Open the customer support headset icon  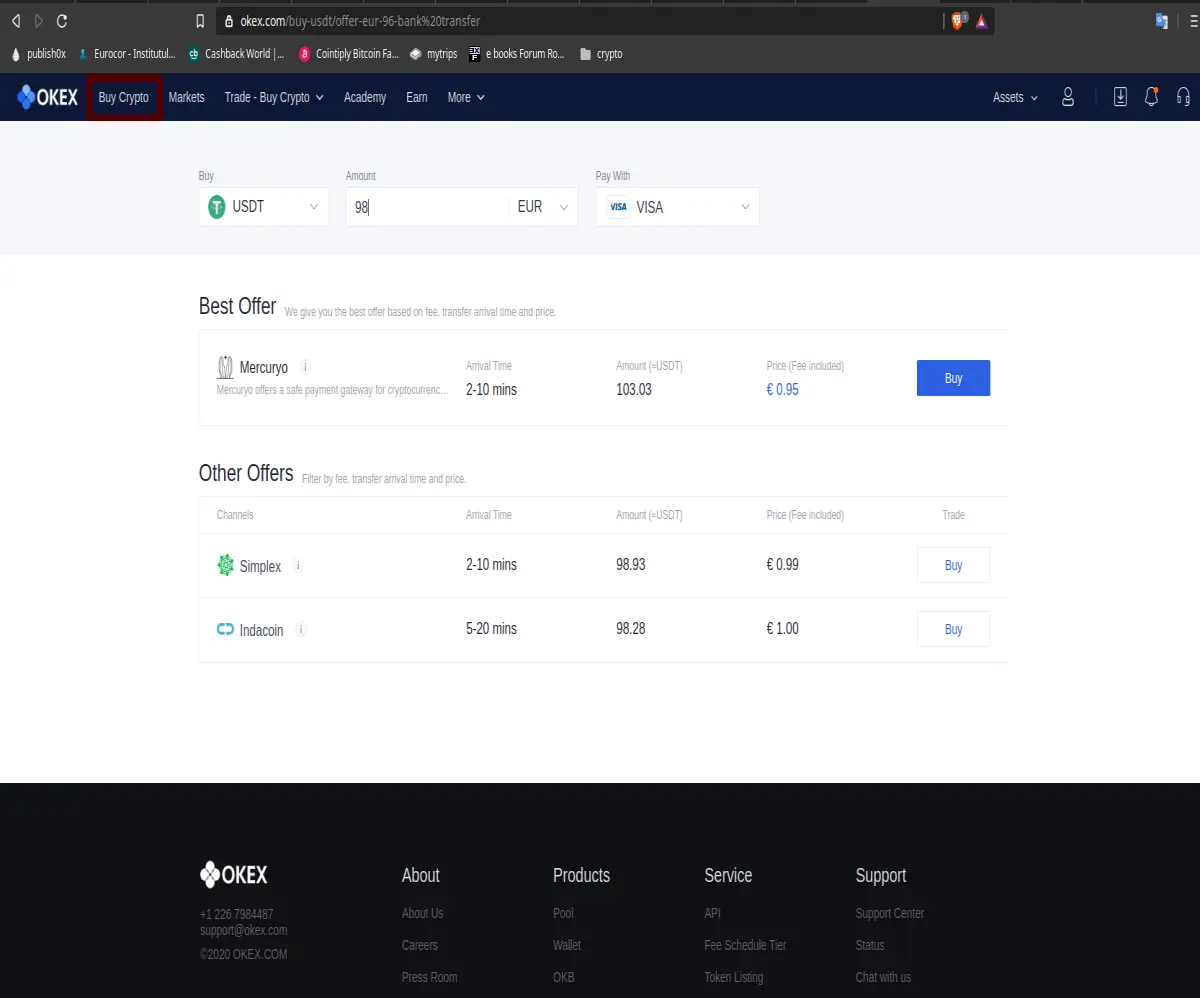[1184, 97]
